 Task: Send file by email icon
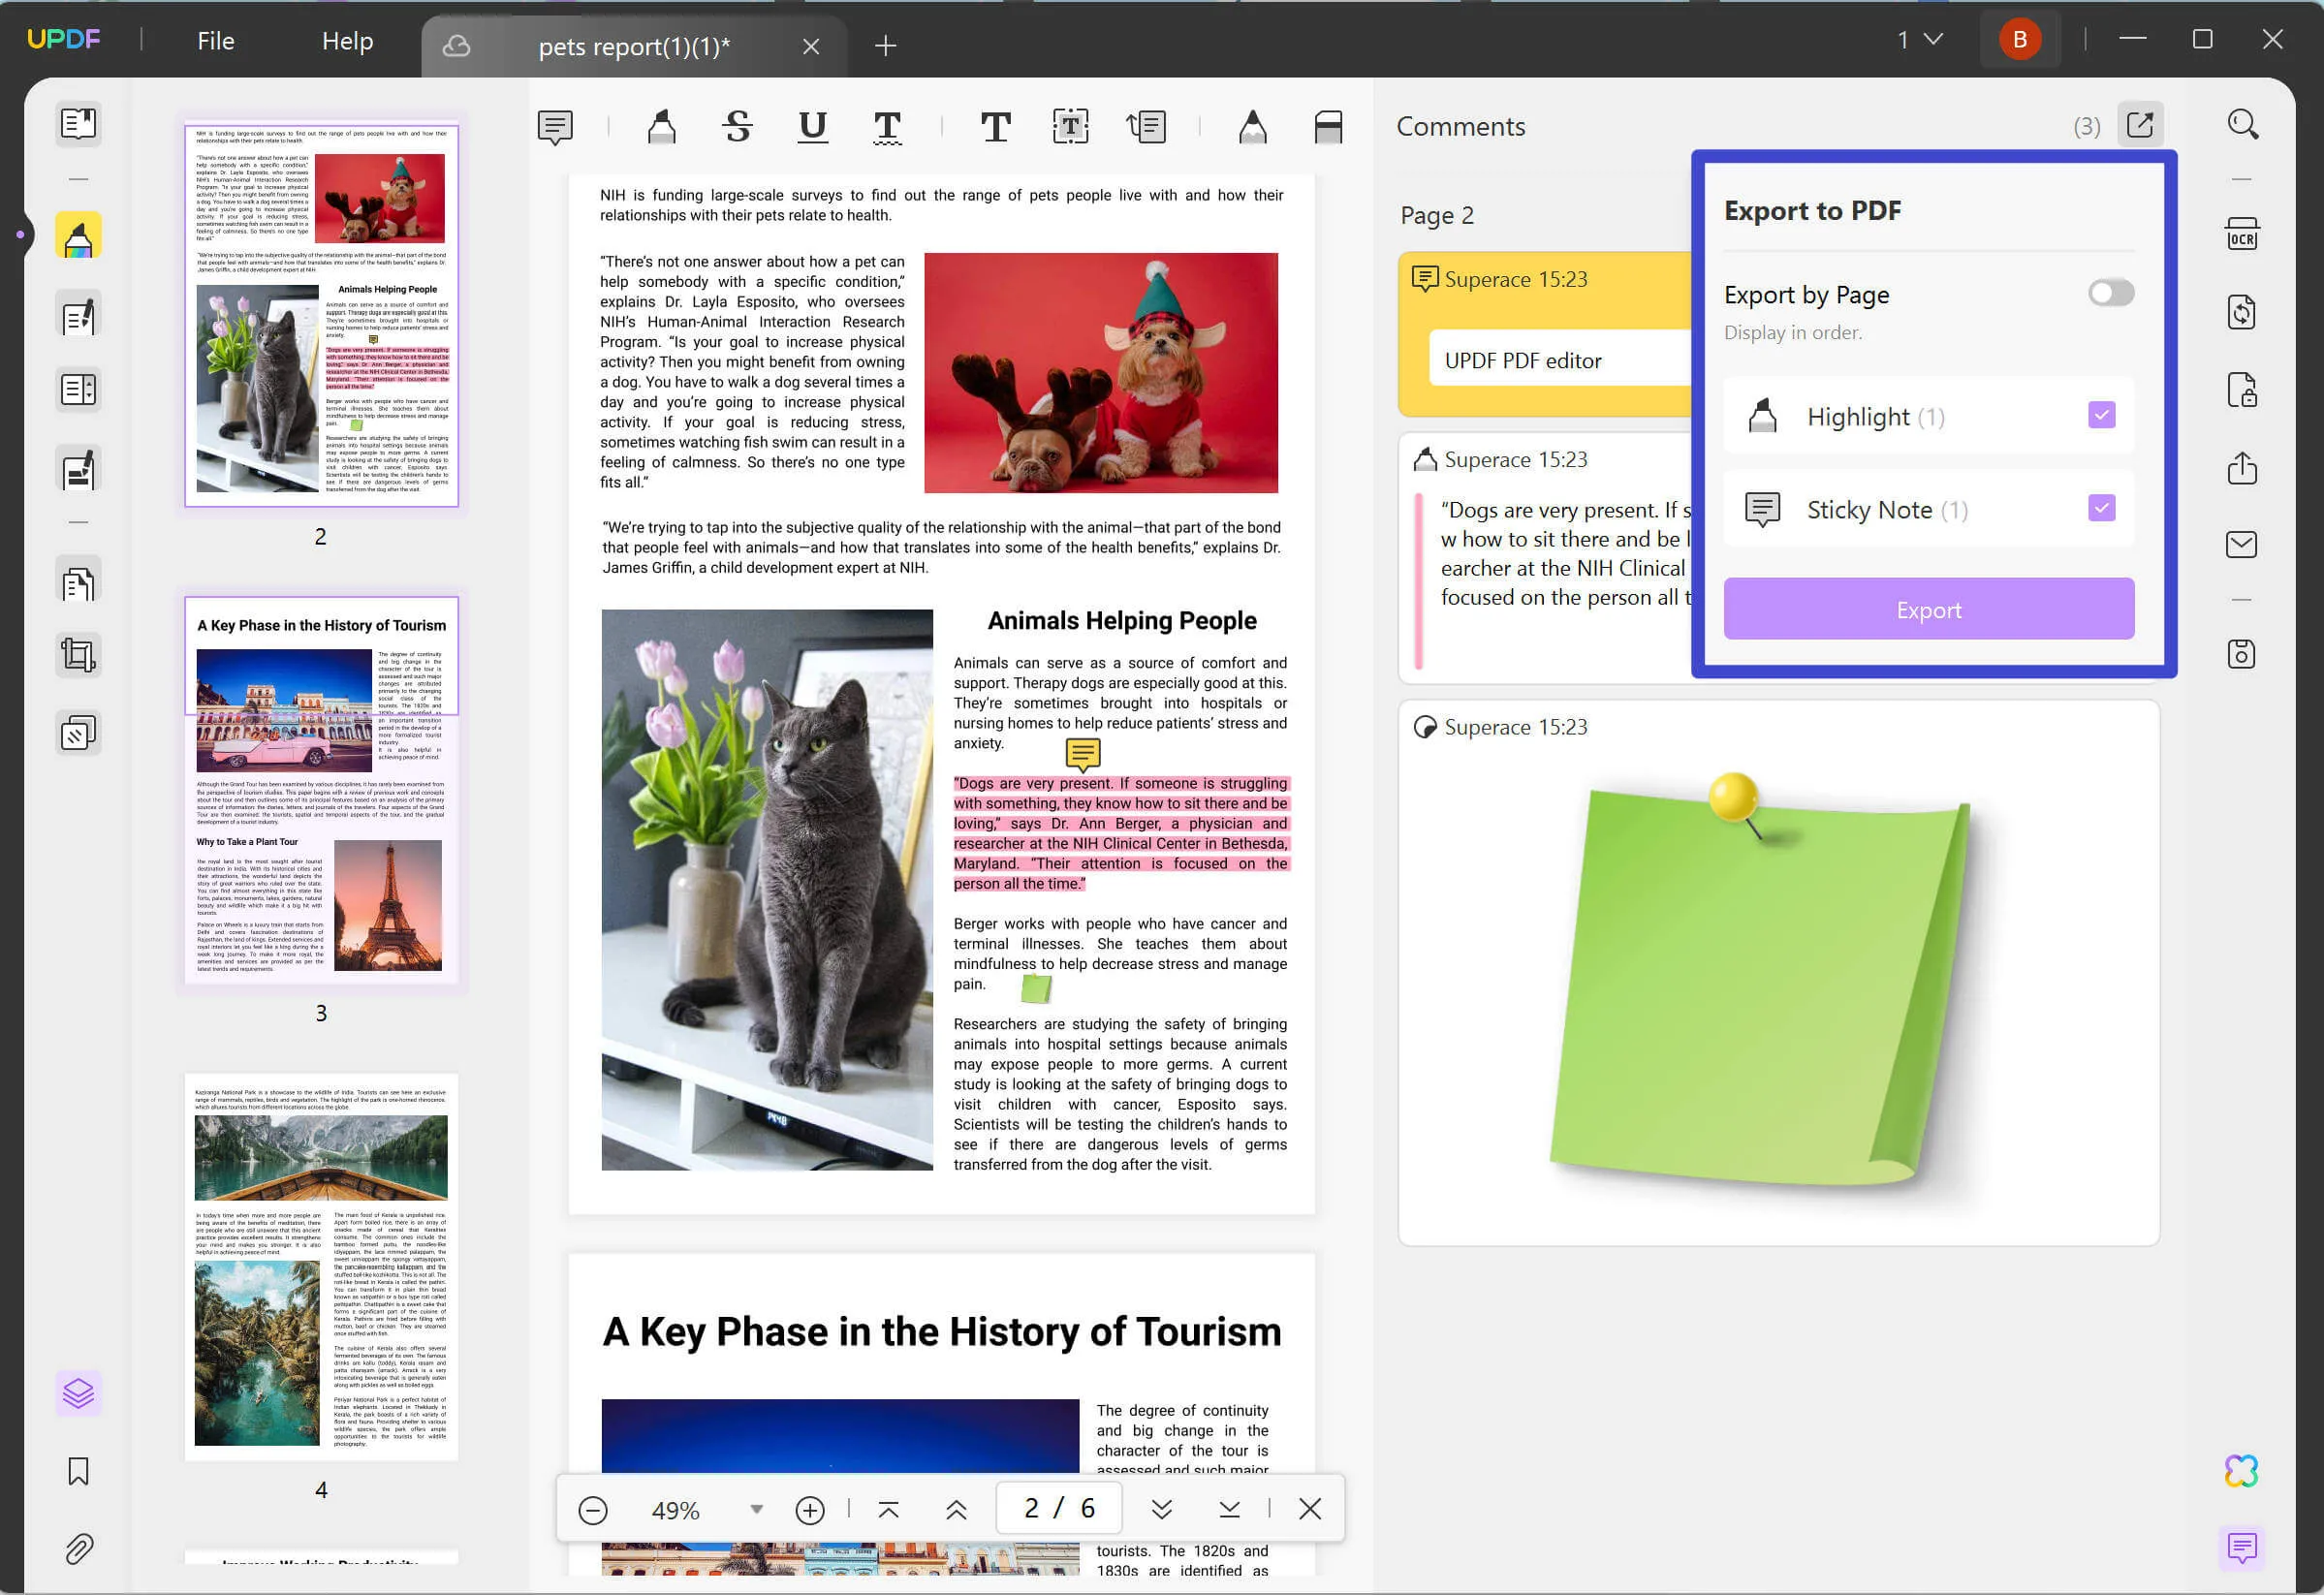pyautogui.click(x=2242, y=544)
